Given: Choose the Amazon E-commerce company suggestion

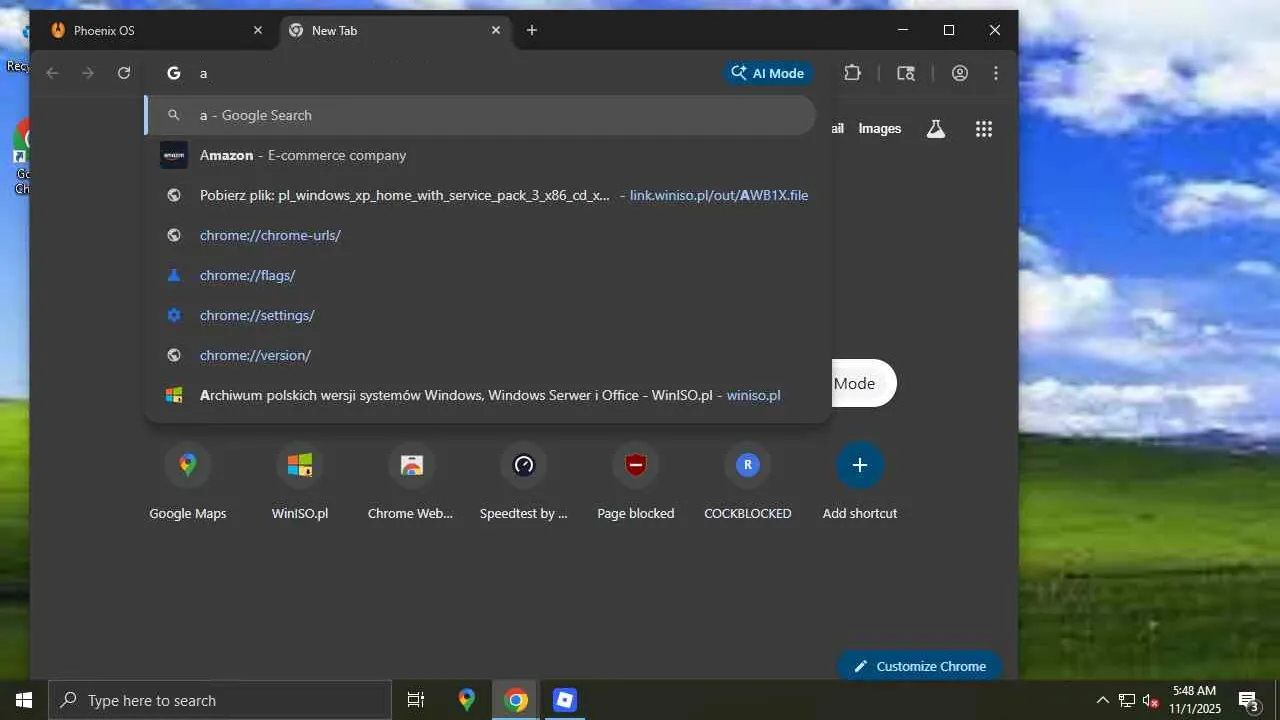Looking at the screenshot, I should (x=480, y=155).
